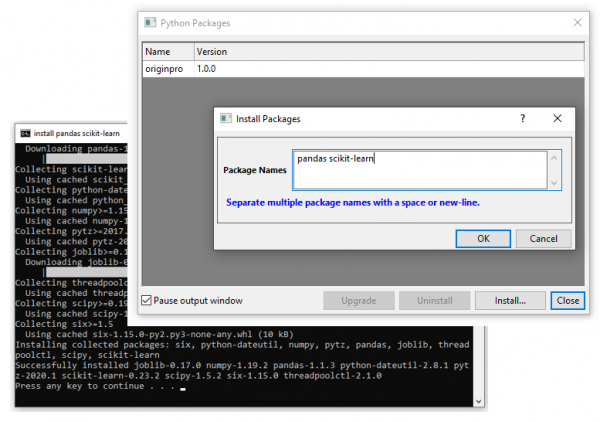The height and width of the screenshot is (422, 600).
Task: Click up arrow in Package Names scrollbar
Action: (x=555, y=157)
